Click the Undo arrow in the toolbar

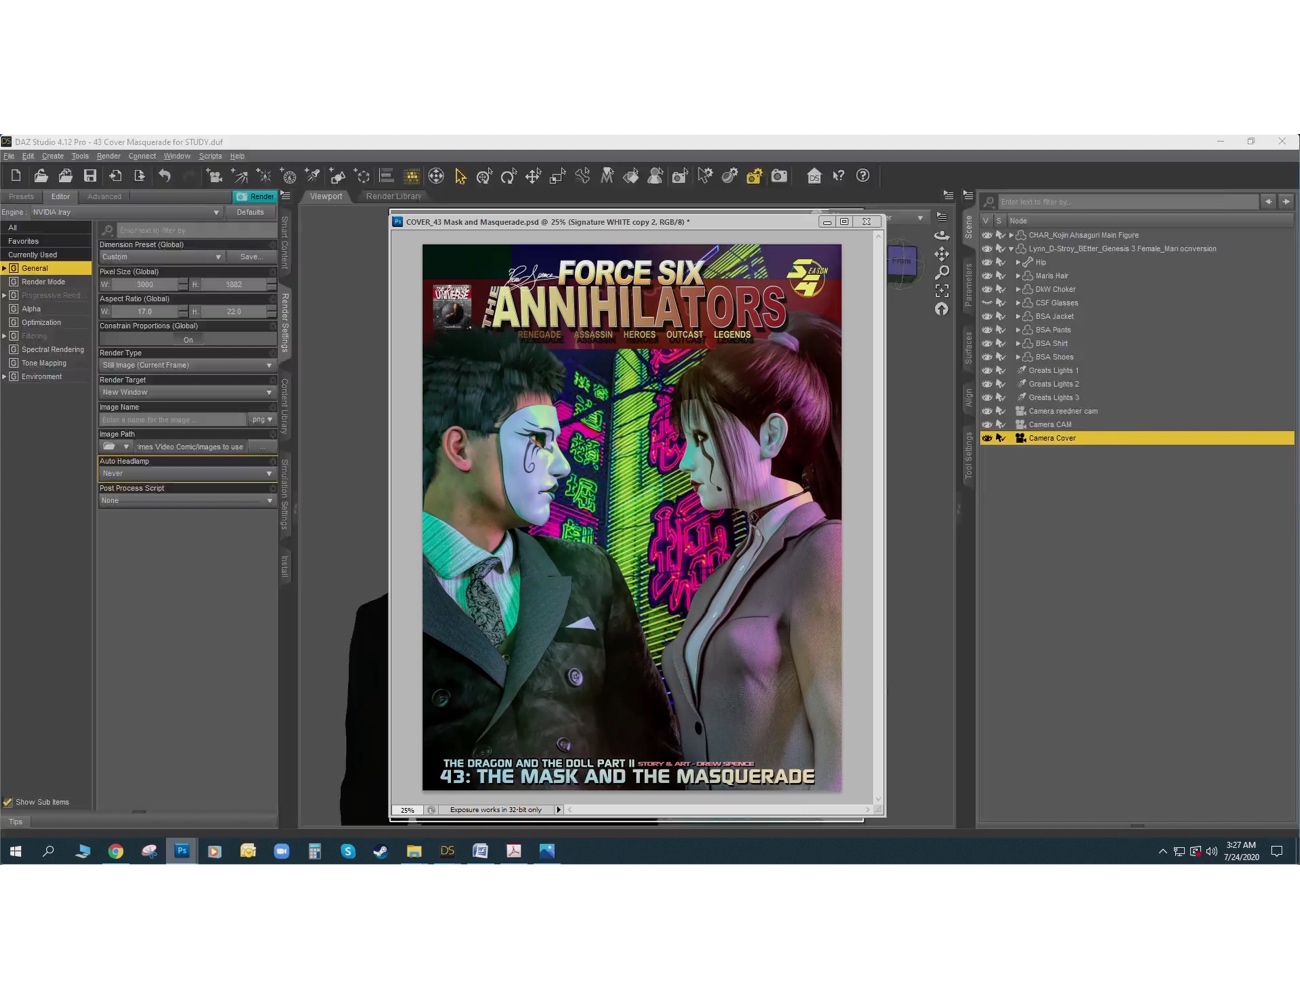coord(164,176)
